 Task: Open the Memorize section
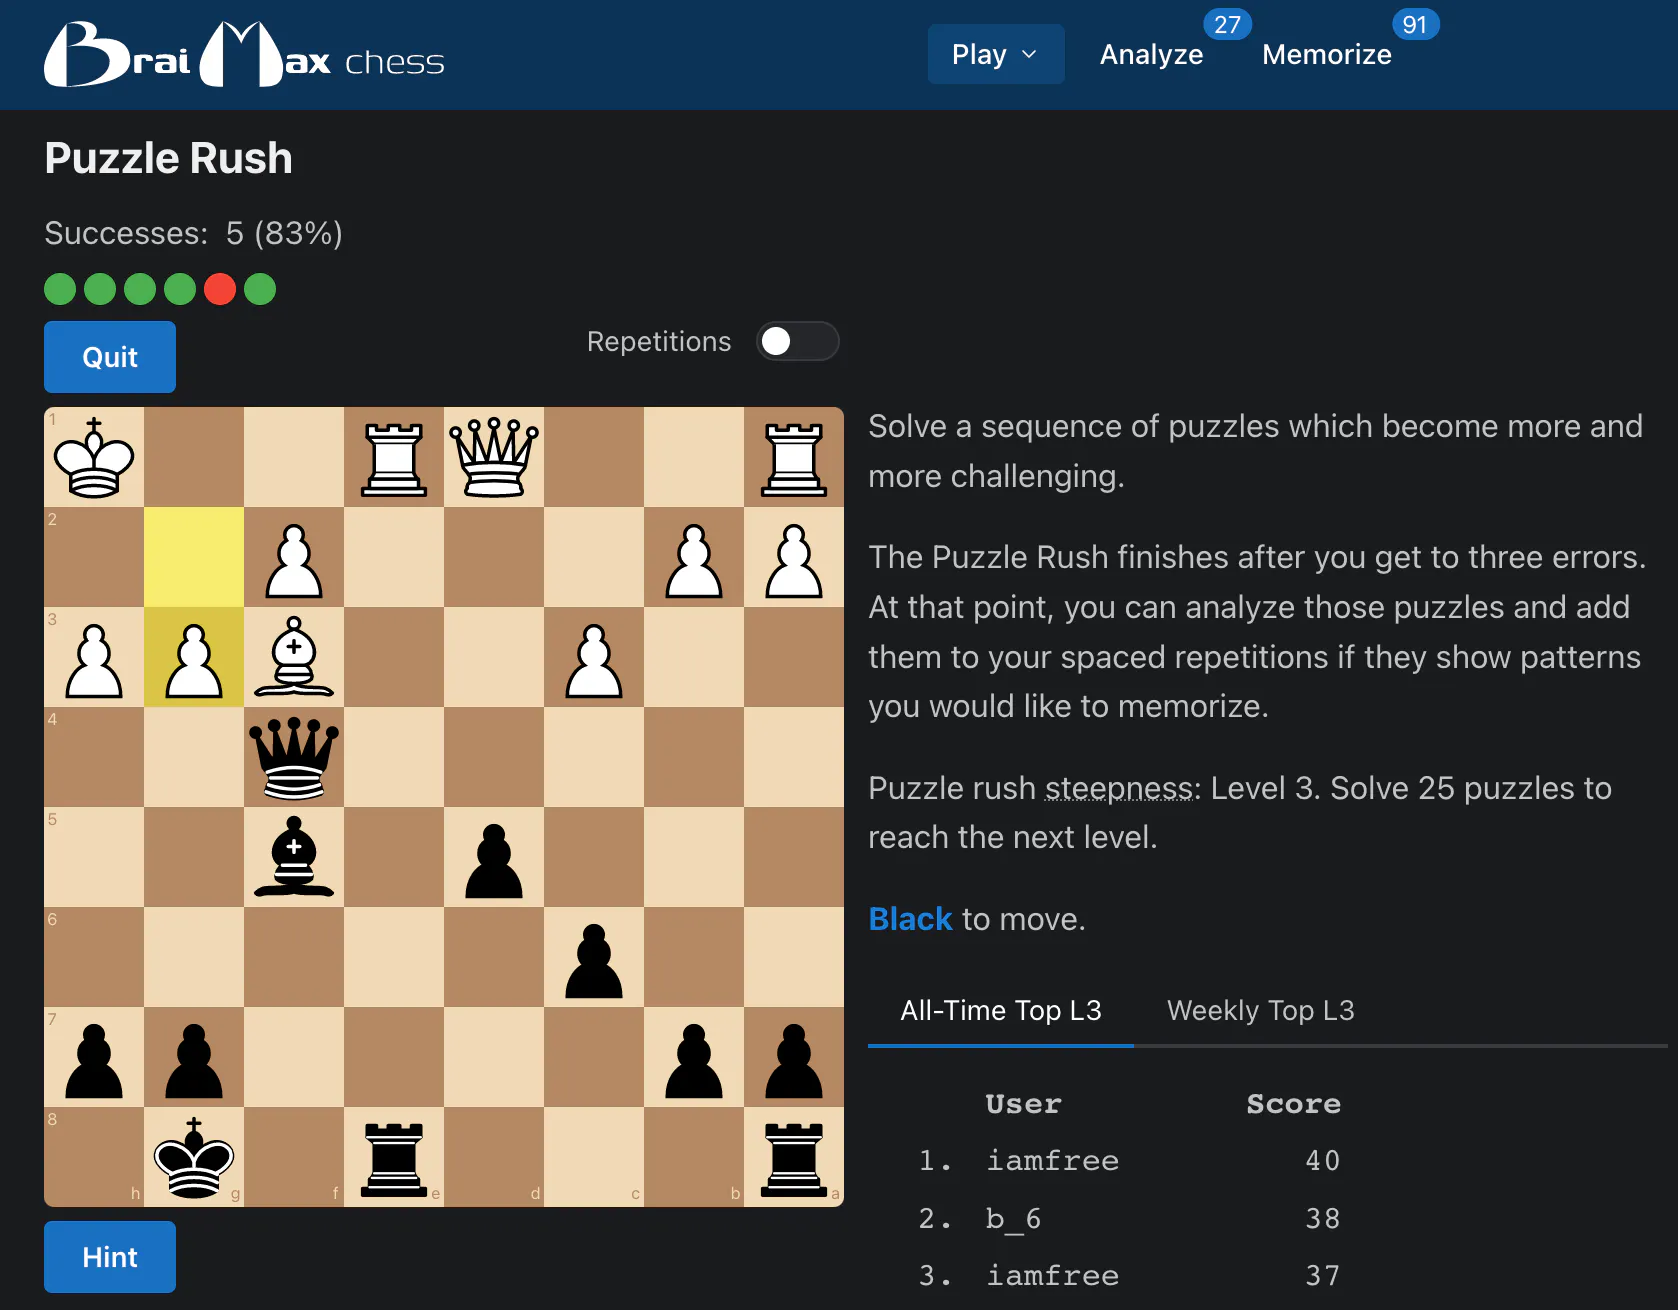(1326, 54)
